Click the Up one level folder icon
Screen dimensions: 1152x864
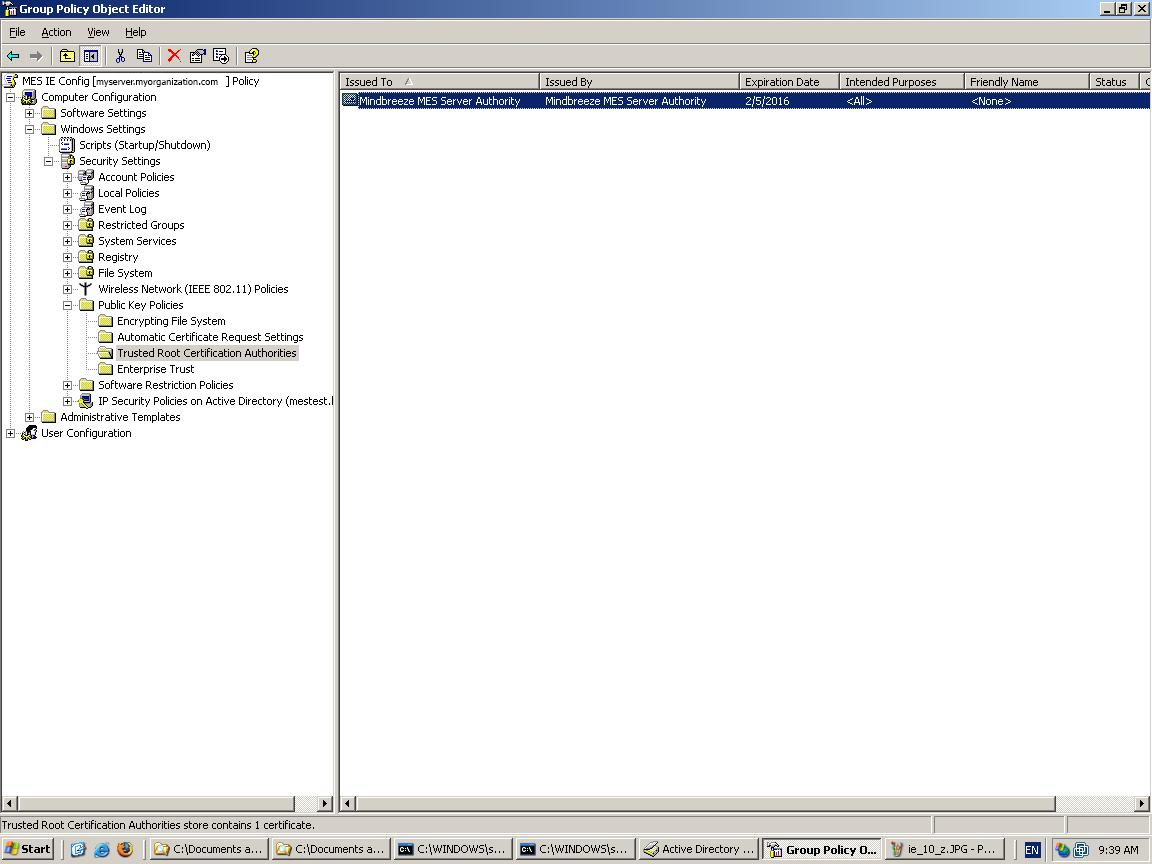(x=67, y=56)
